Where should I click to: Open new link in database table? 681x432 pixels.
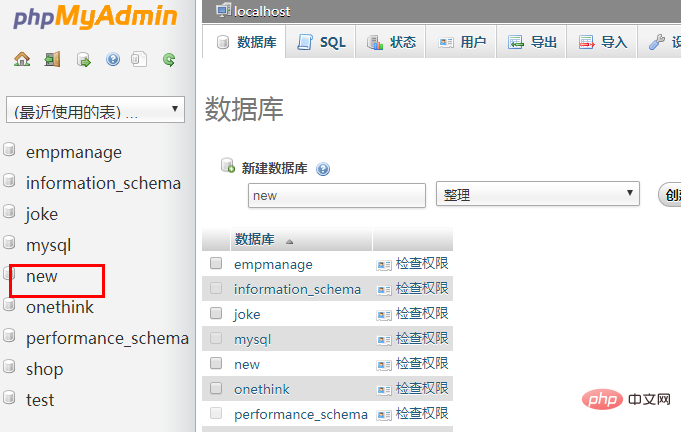(247, 365)
